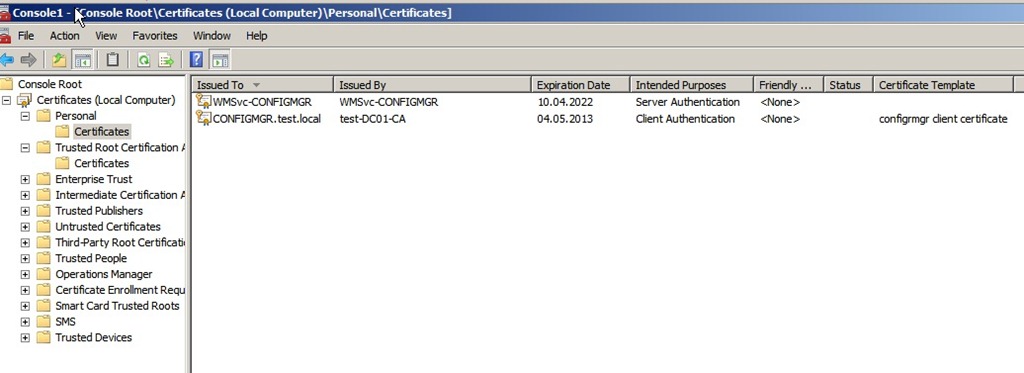The image size is (1024, 373).
Task: Open the File menu
Action: (26, 36)
